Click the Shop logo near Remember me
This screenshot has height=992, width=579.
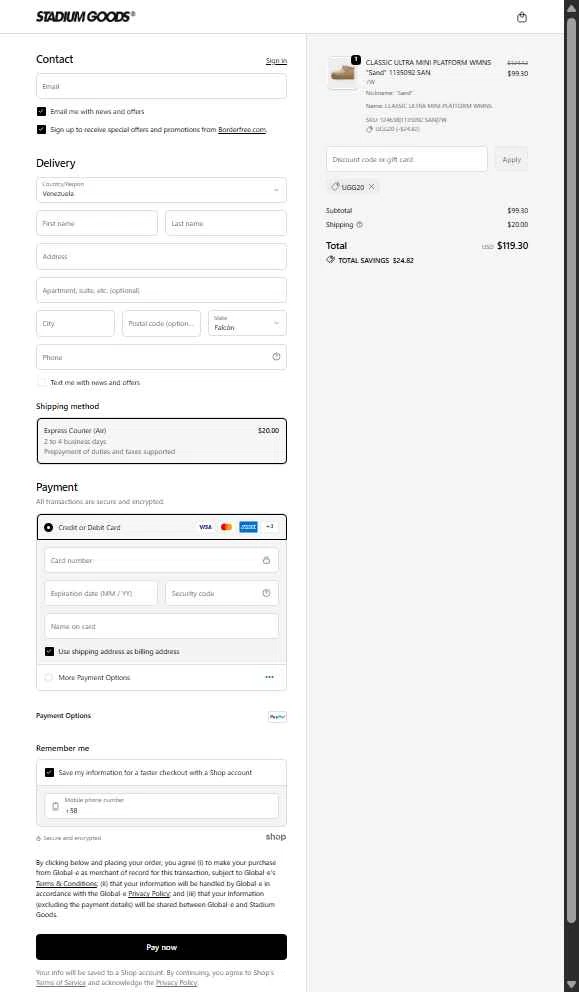[x=276, y=836]
